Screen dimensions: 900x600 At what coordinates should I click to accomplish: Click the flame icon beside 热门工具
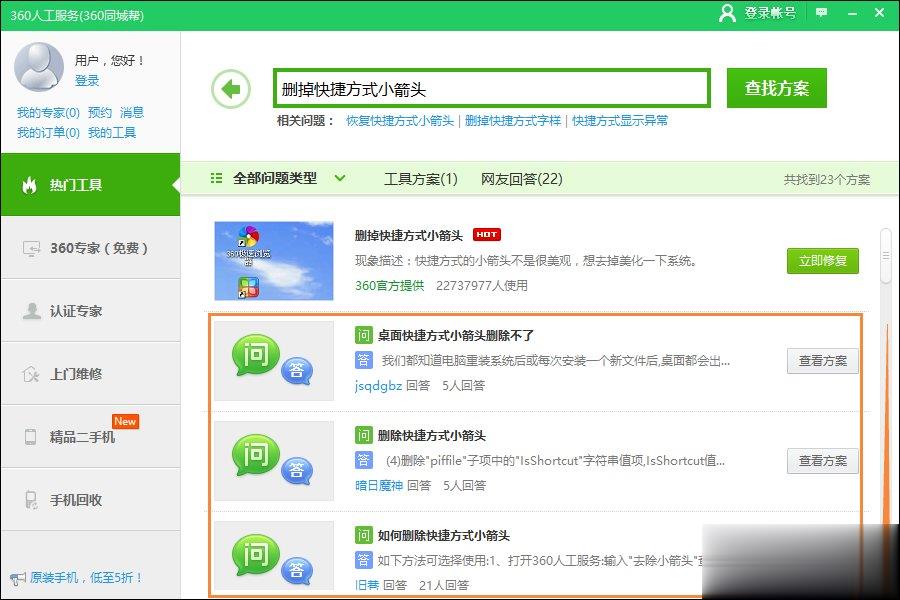(x=29, y=185)
